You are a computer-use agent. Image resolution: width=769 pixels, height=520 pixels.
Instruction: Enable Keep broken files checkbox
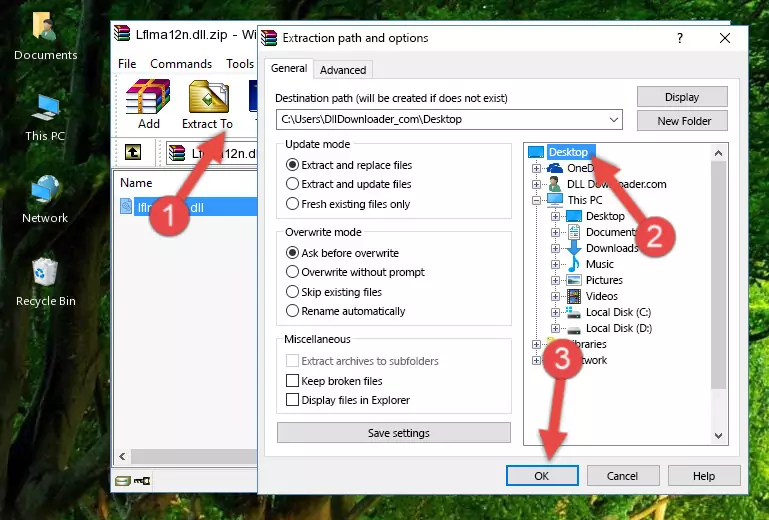[292, 381]
